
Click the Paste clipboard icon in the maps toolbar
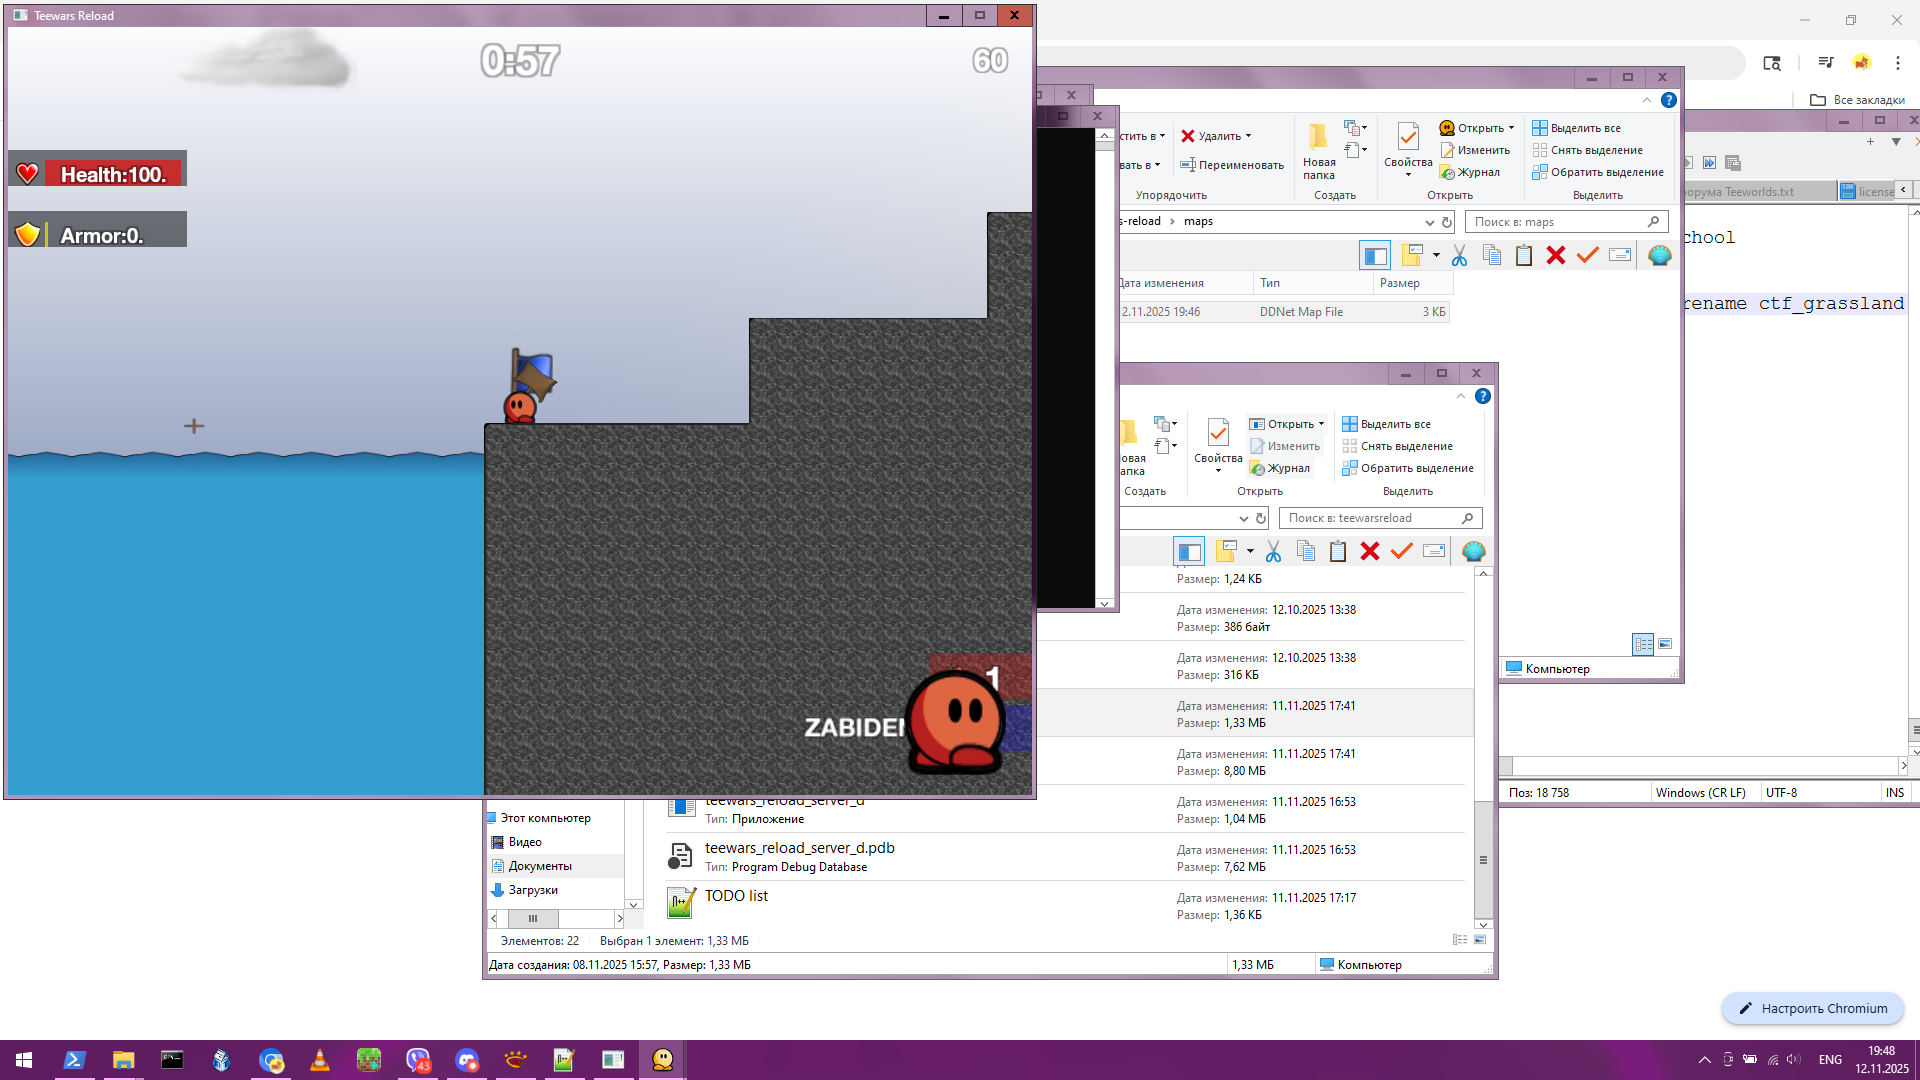click(x=1523, y=256)
